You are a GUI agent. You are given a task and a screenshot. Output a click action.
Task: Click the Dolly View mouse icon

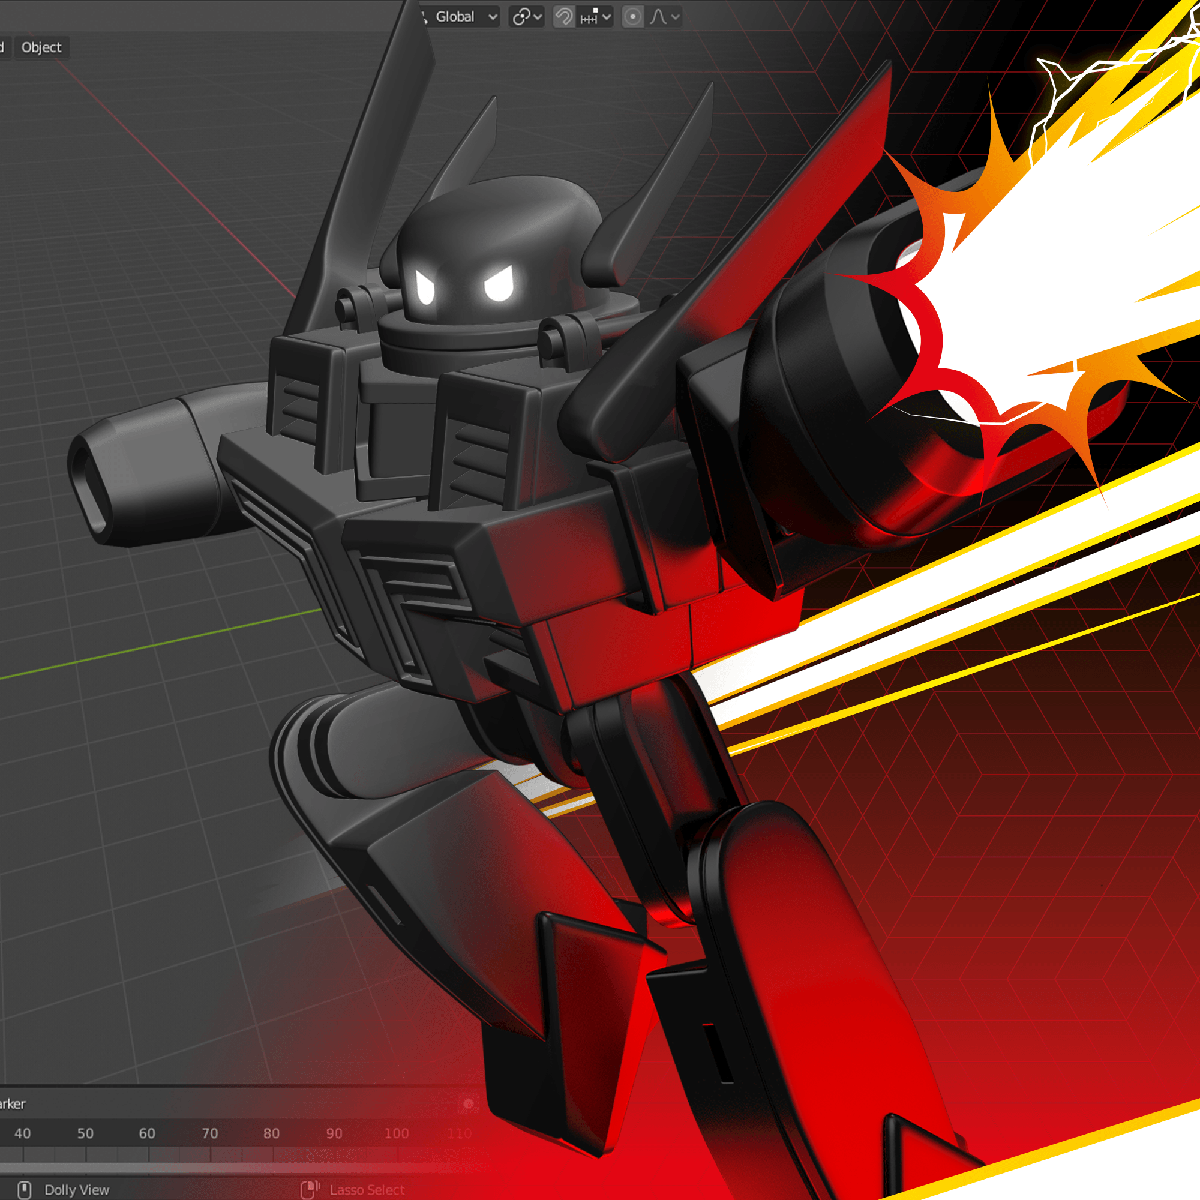(26, 1189)
